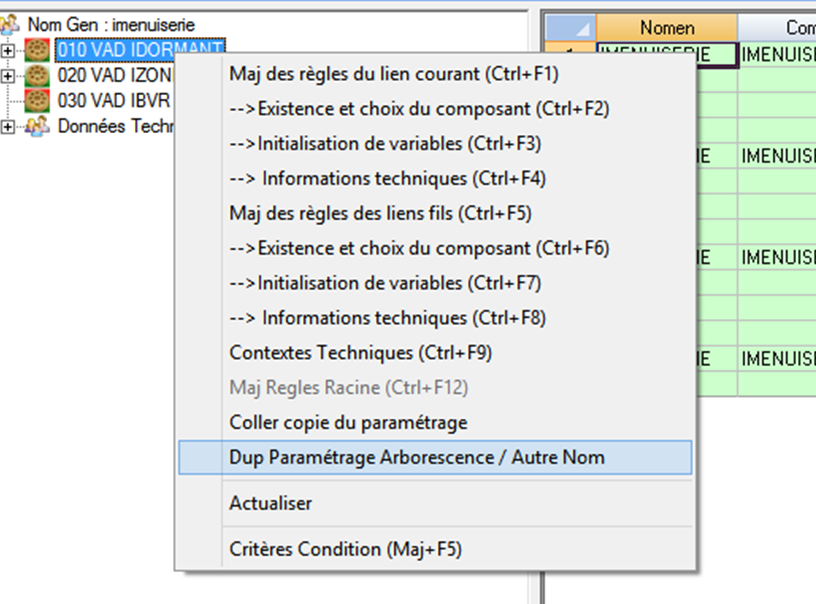Click the first IMENUISERIE cell under Nomen
This screenshot has width=816, height=604.
[x=667, y=56]
